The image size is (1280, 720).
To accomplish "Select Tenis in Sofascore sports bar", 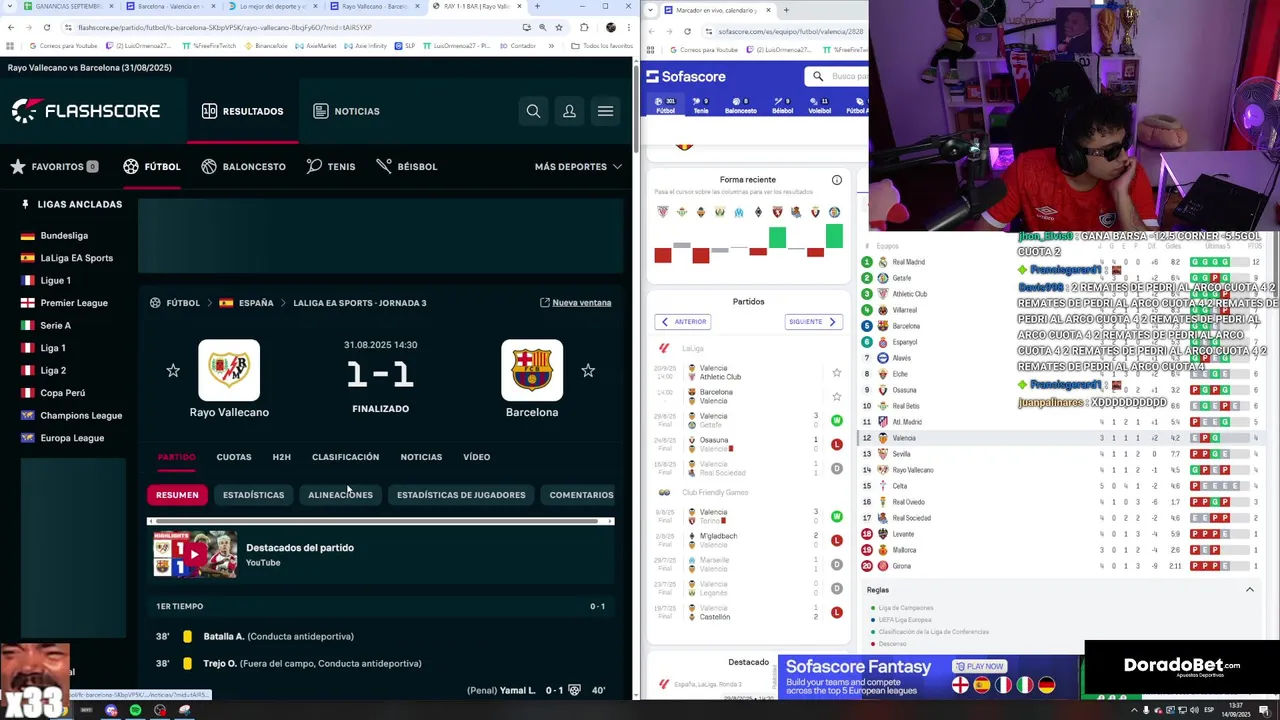I will [701, 106].
